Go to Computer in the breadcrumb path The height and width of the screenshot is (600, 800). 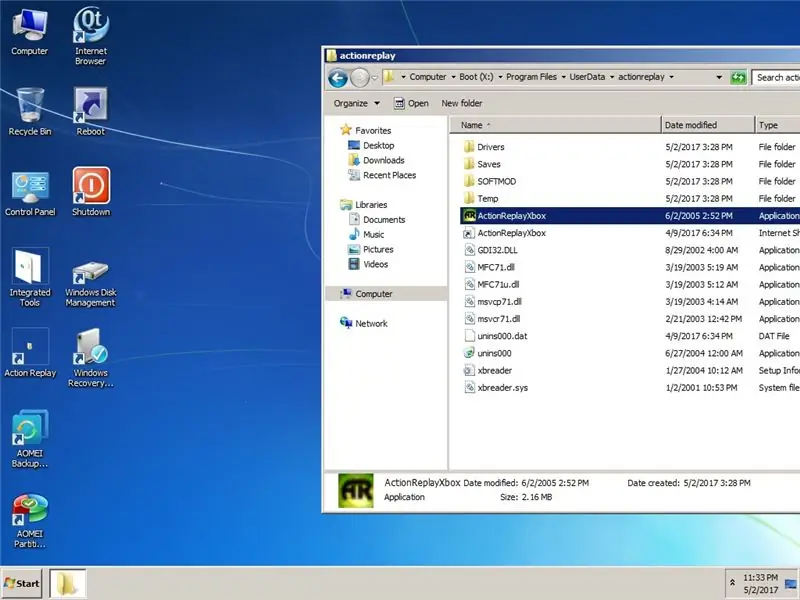click(x=428, y=77)
